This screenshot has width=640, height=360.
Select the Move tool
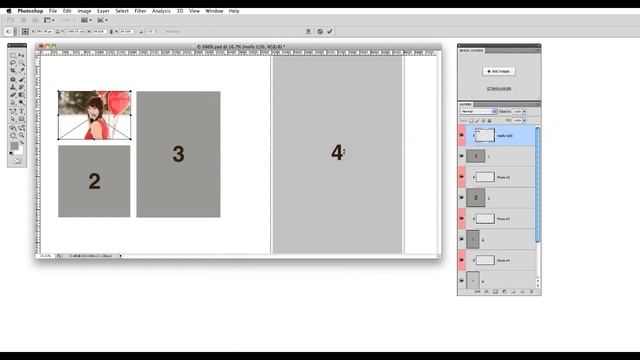coord(21,55)
